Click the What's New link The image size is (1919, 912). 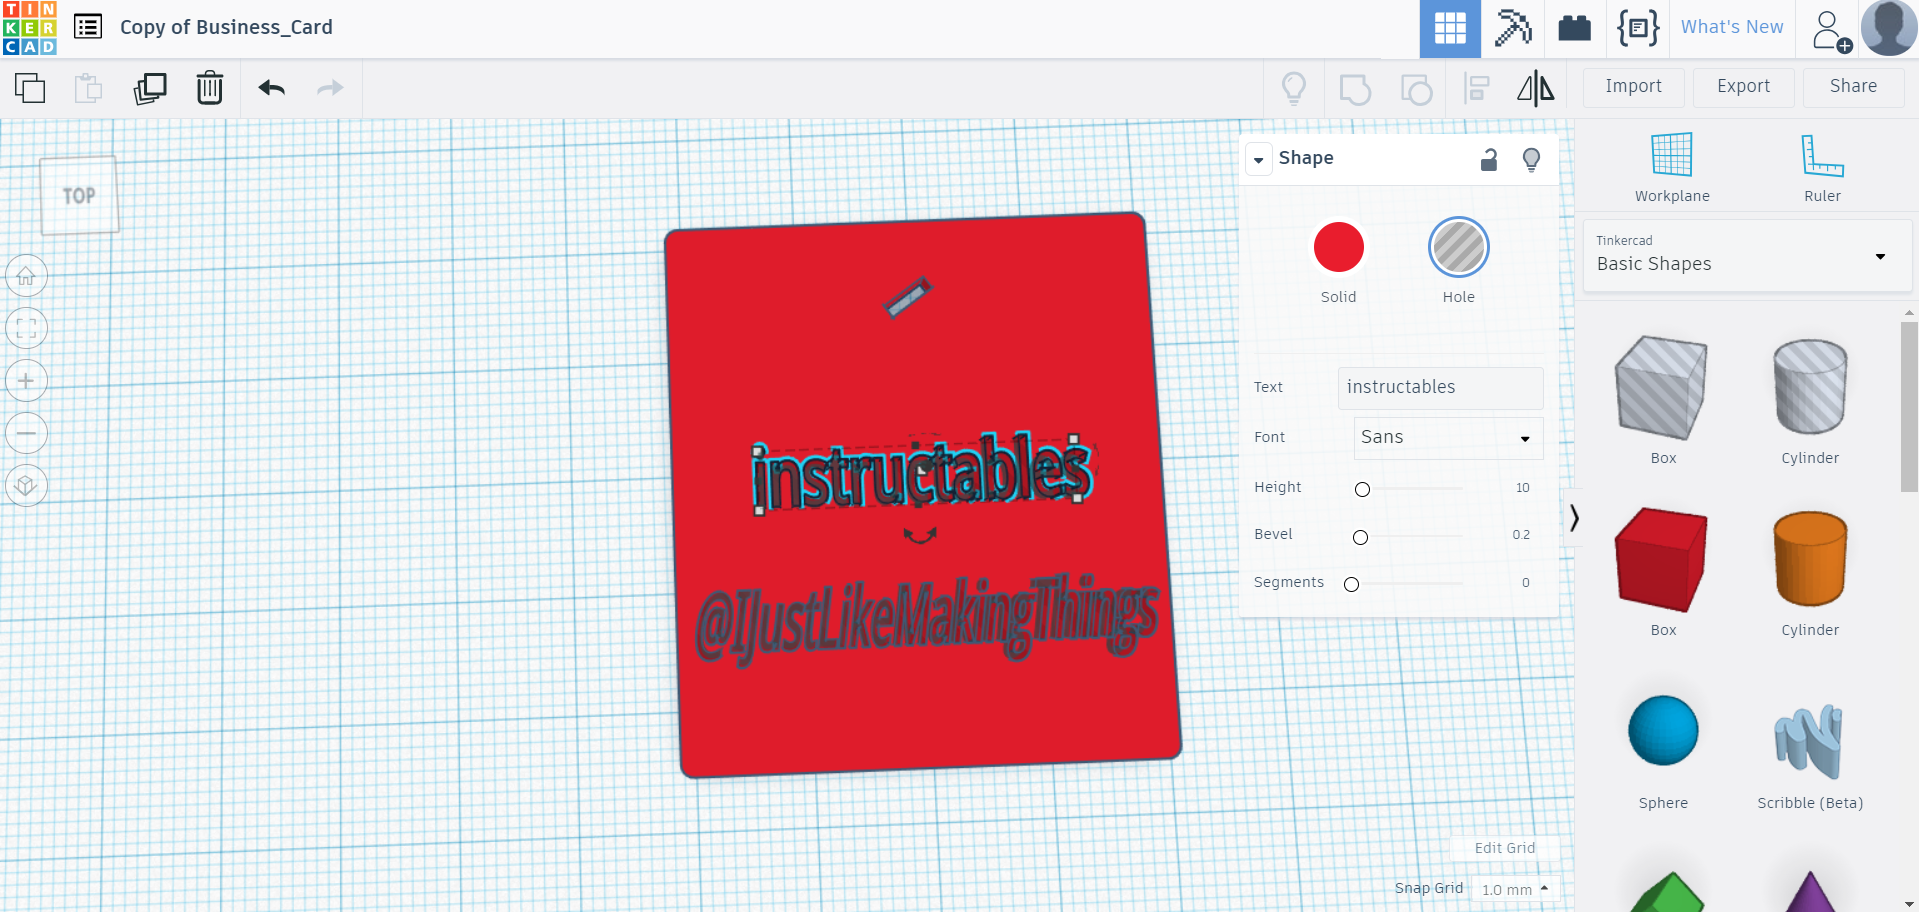pyautogui.click(x=1732, y=27)
